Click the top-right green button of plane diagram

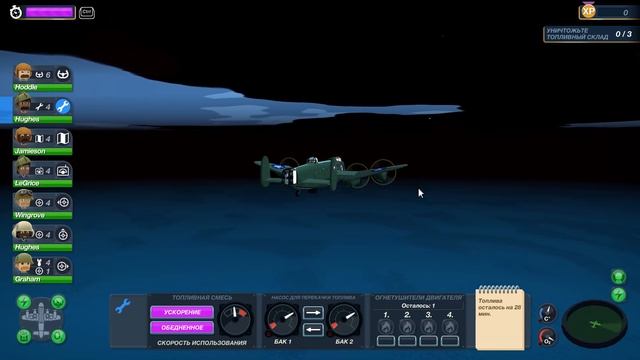[x=58, y=302]
